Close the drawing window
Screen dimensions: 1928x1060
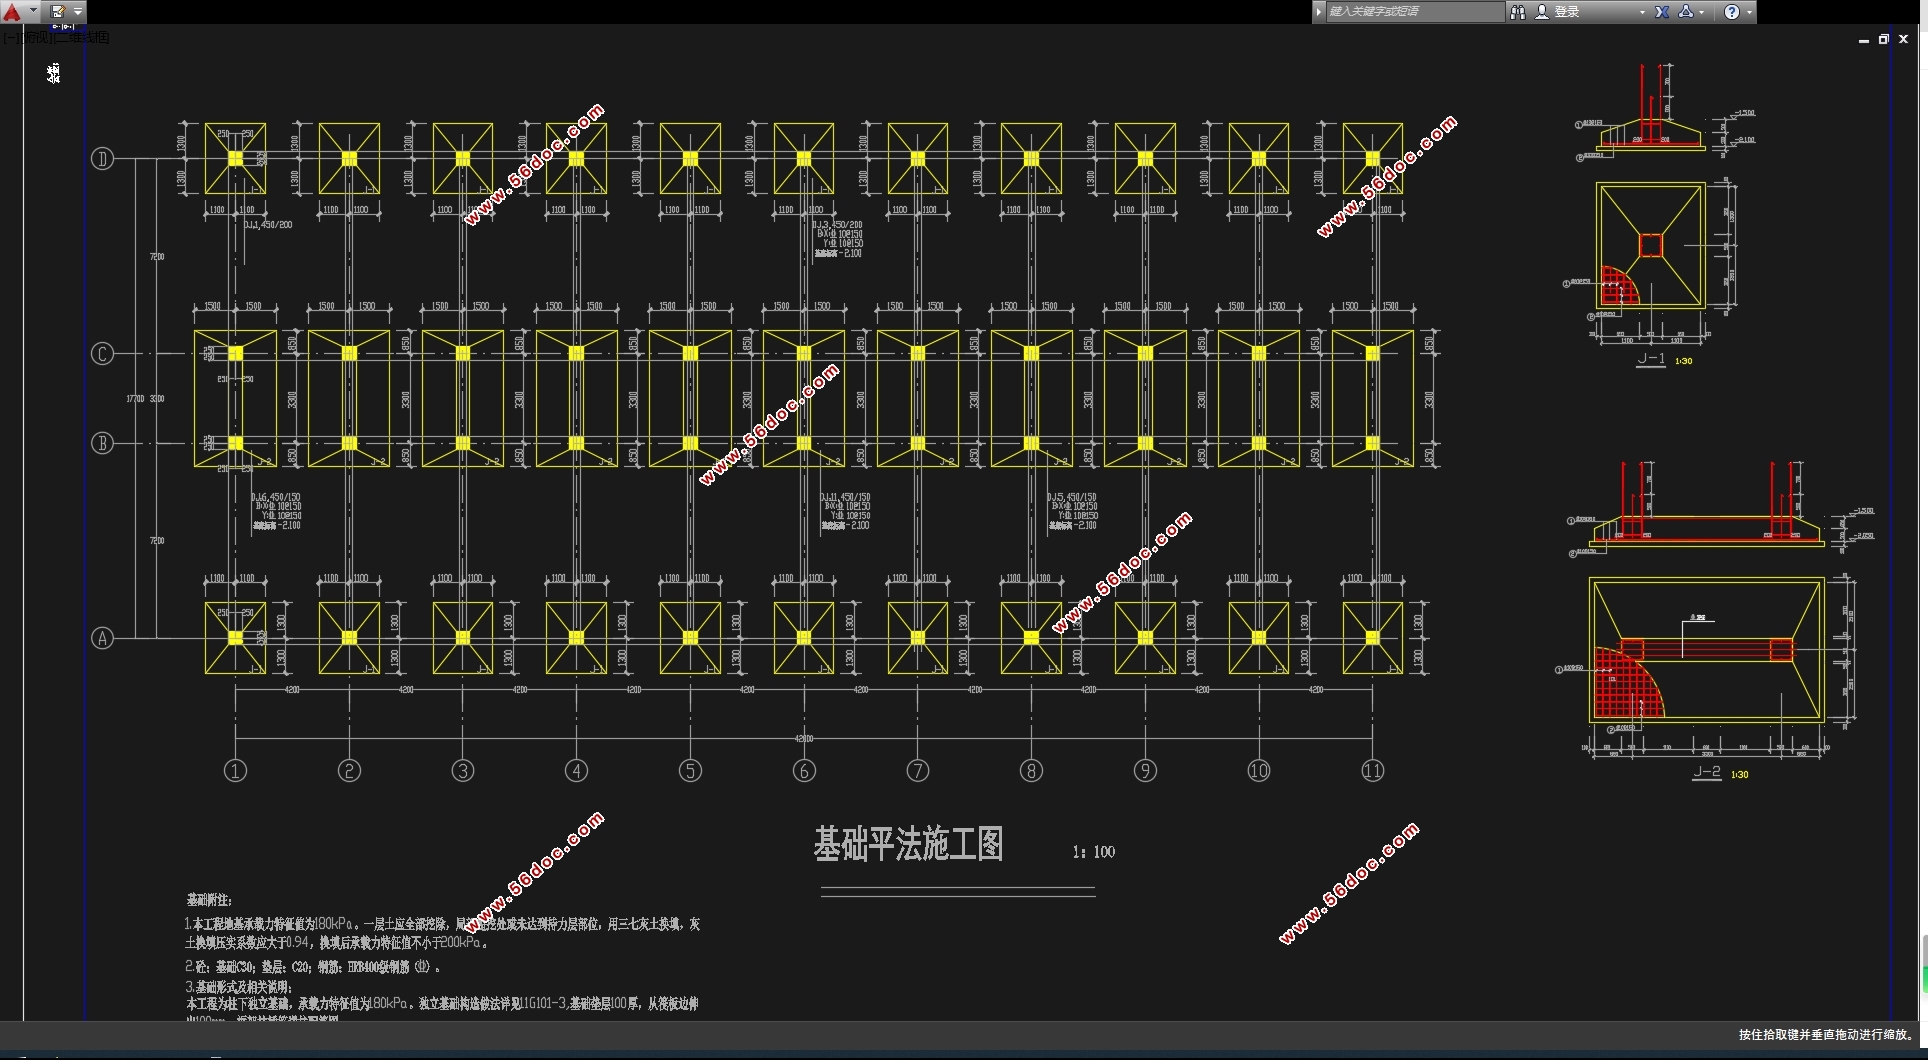(x=1904, y=40)
